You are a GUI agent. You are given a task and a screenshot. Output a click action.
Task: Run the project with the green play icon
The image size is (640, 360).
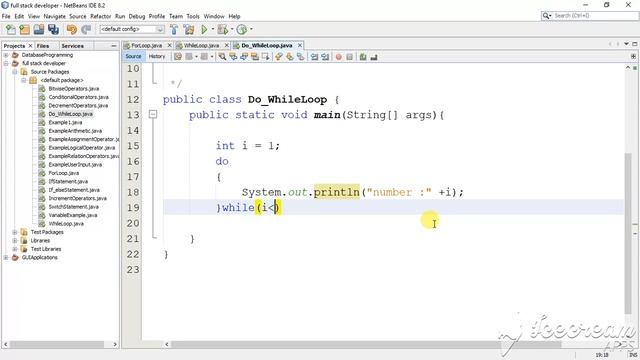coord(204,29)
